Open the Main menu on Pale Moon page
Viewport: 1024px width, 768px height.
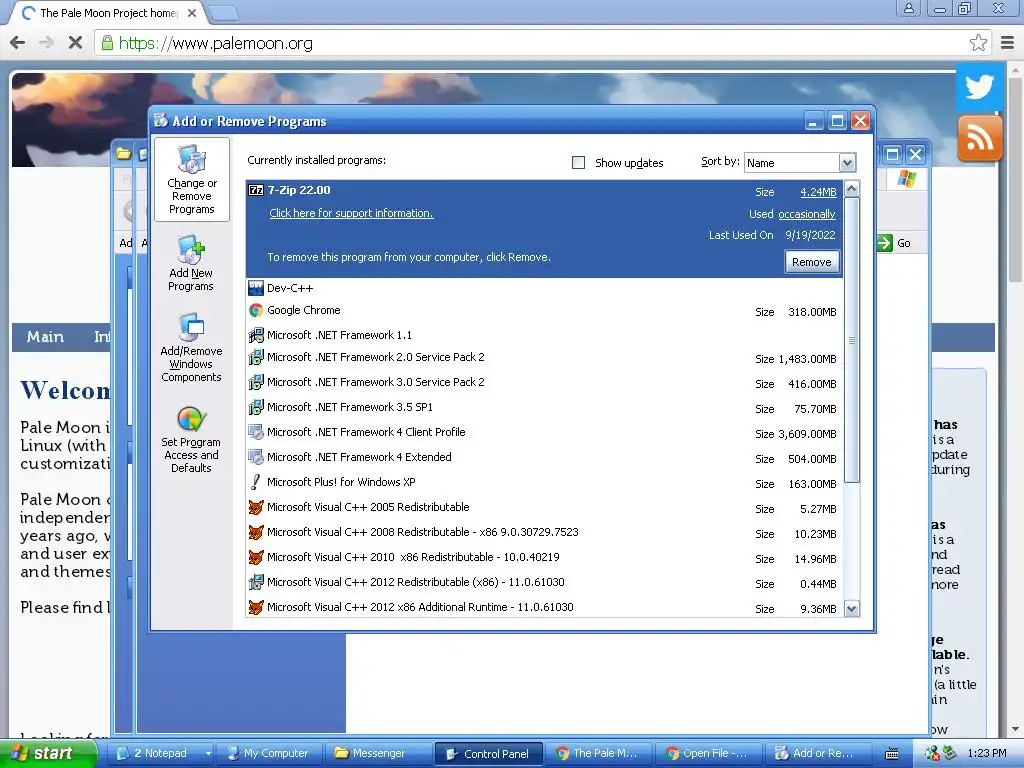pos(45,336)
